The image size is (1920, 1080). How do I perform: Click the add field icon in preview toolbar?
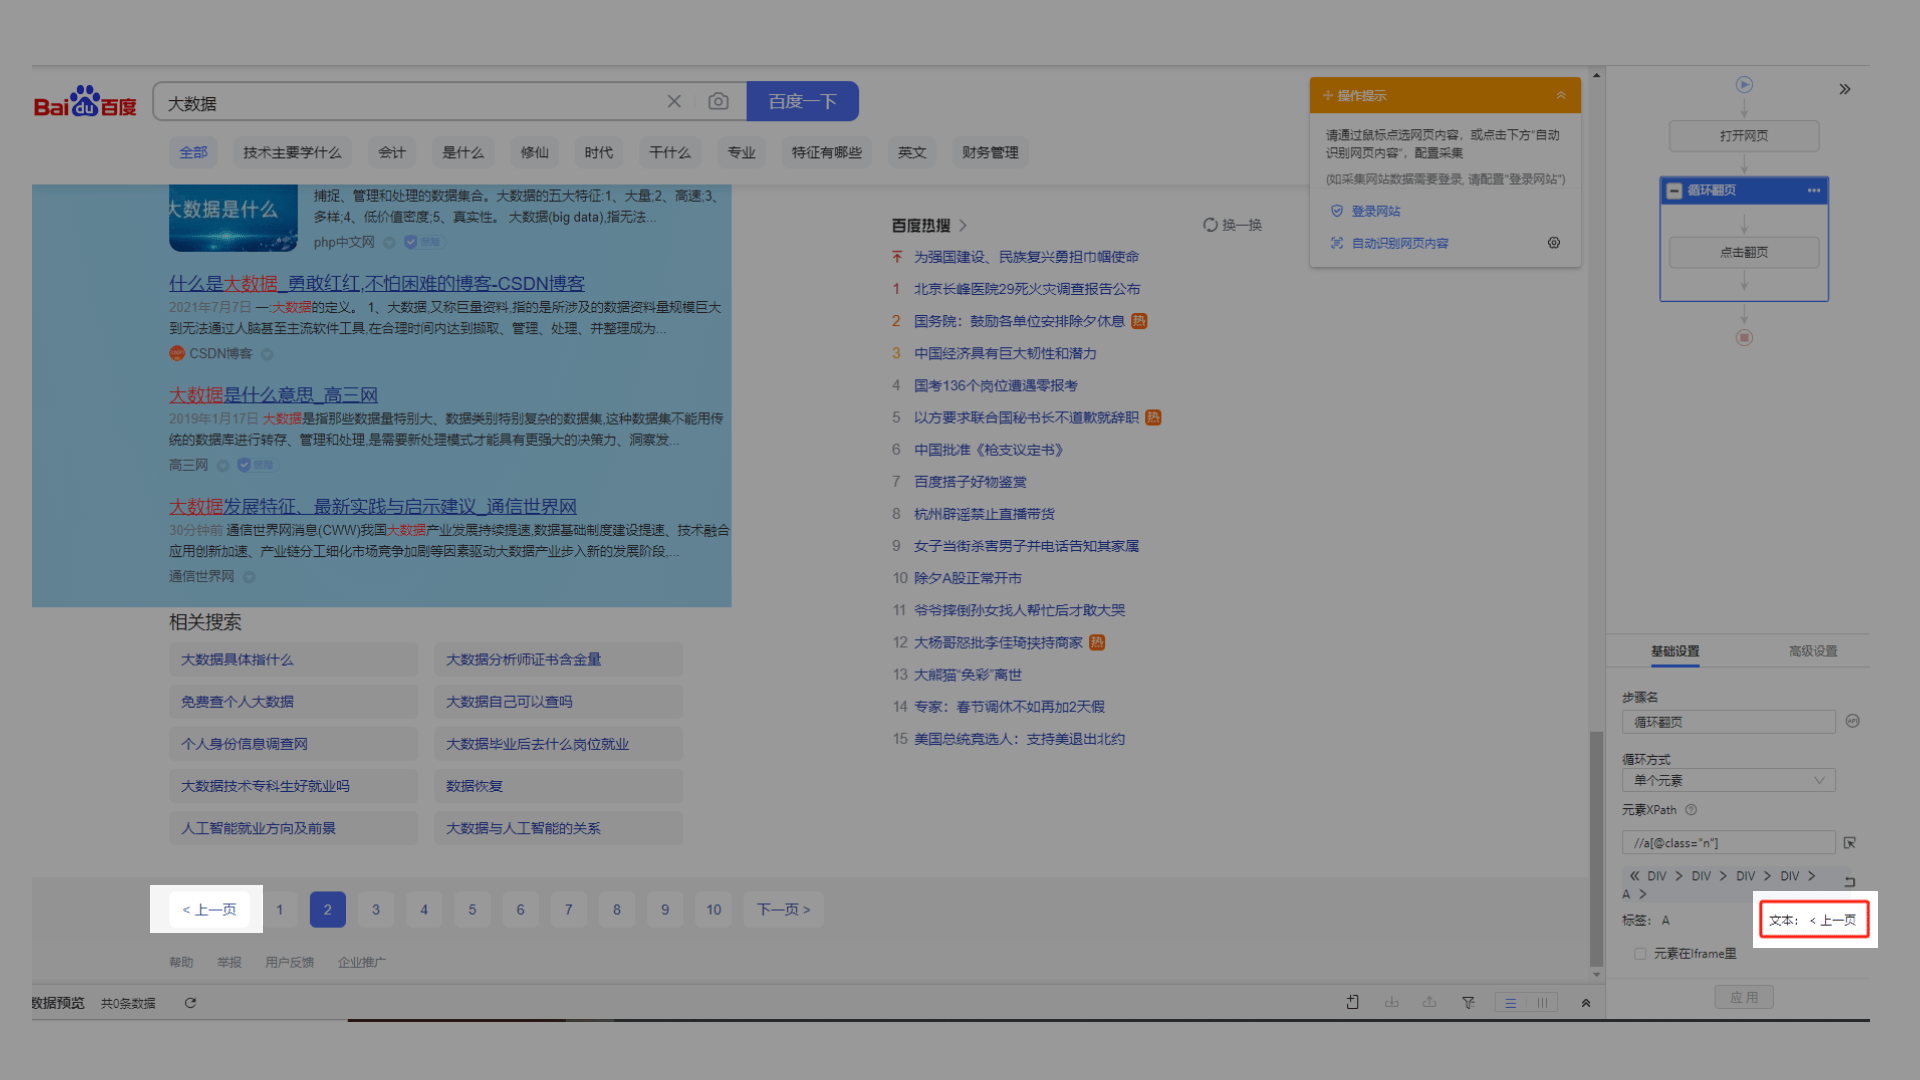click(x=1352, y=1002)
